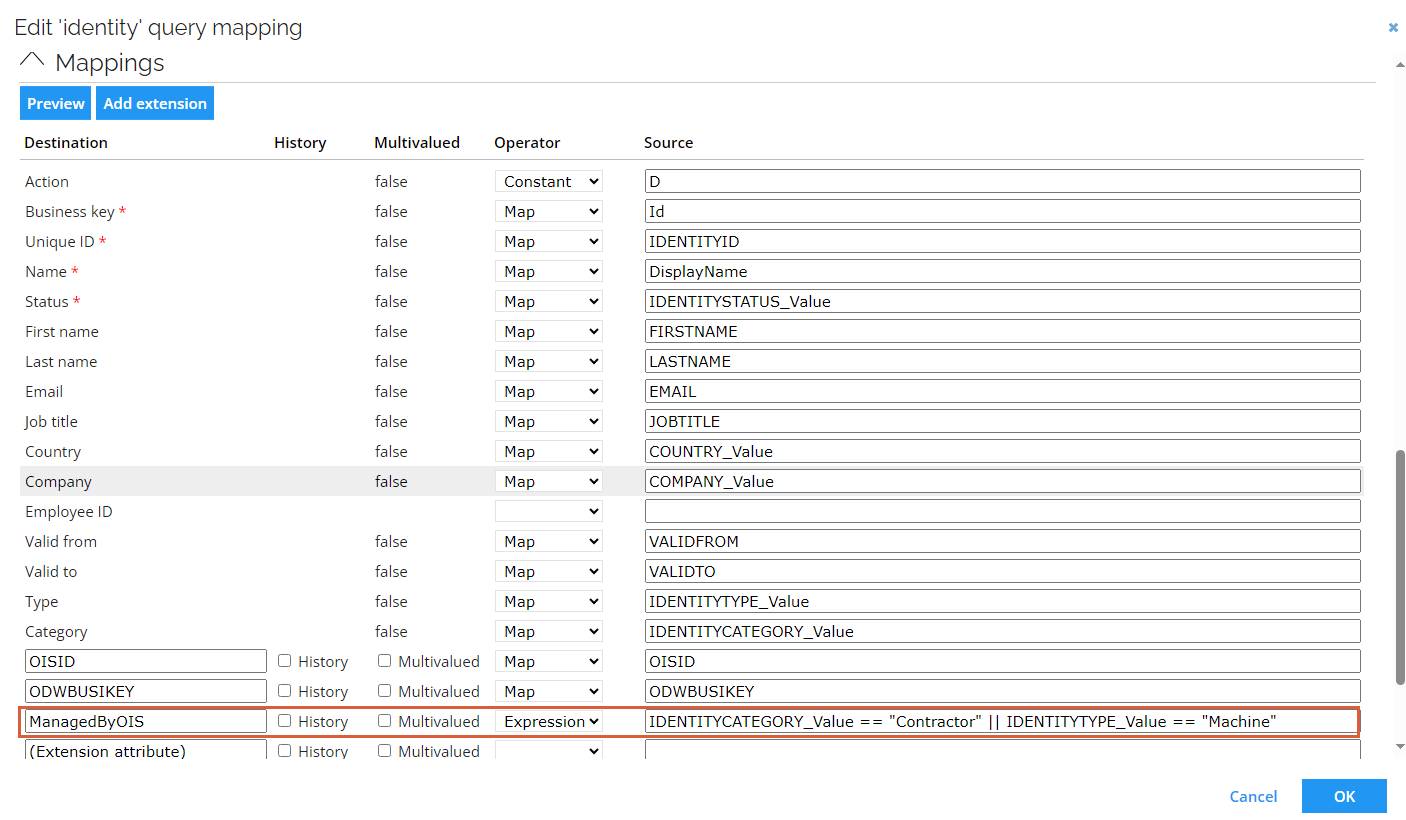This screenshot has width=1406, height=820.
Task: Collapse the Mappings section chevron
Action: coord(32,59)
